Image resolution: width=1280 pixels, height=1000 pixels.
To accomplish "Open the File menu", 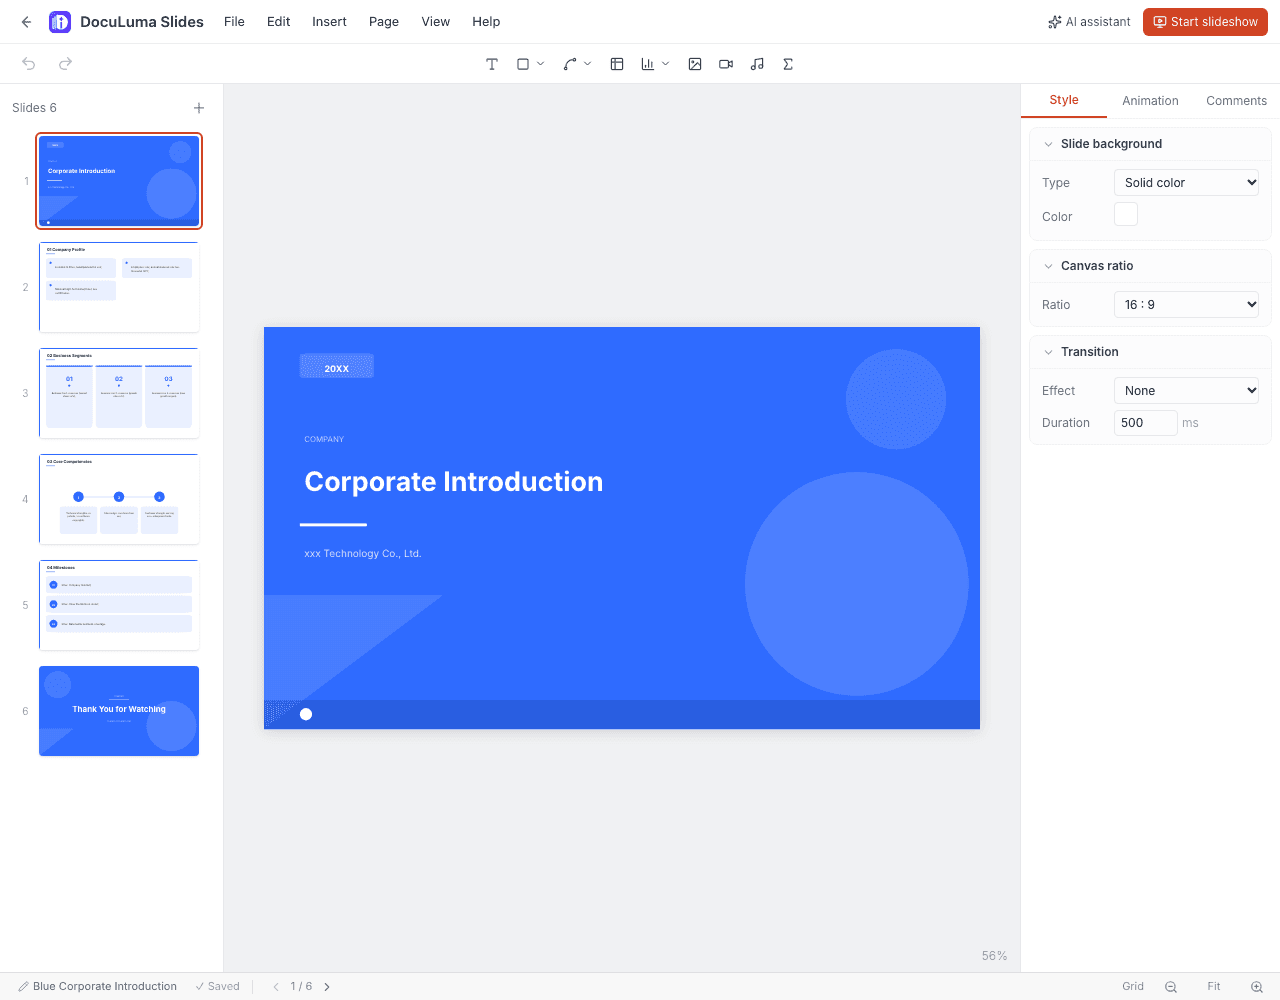I will point(234,22).
